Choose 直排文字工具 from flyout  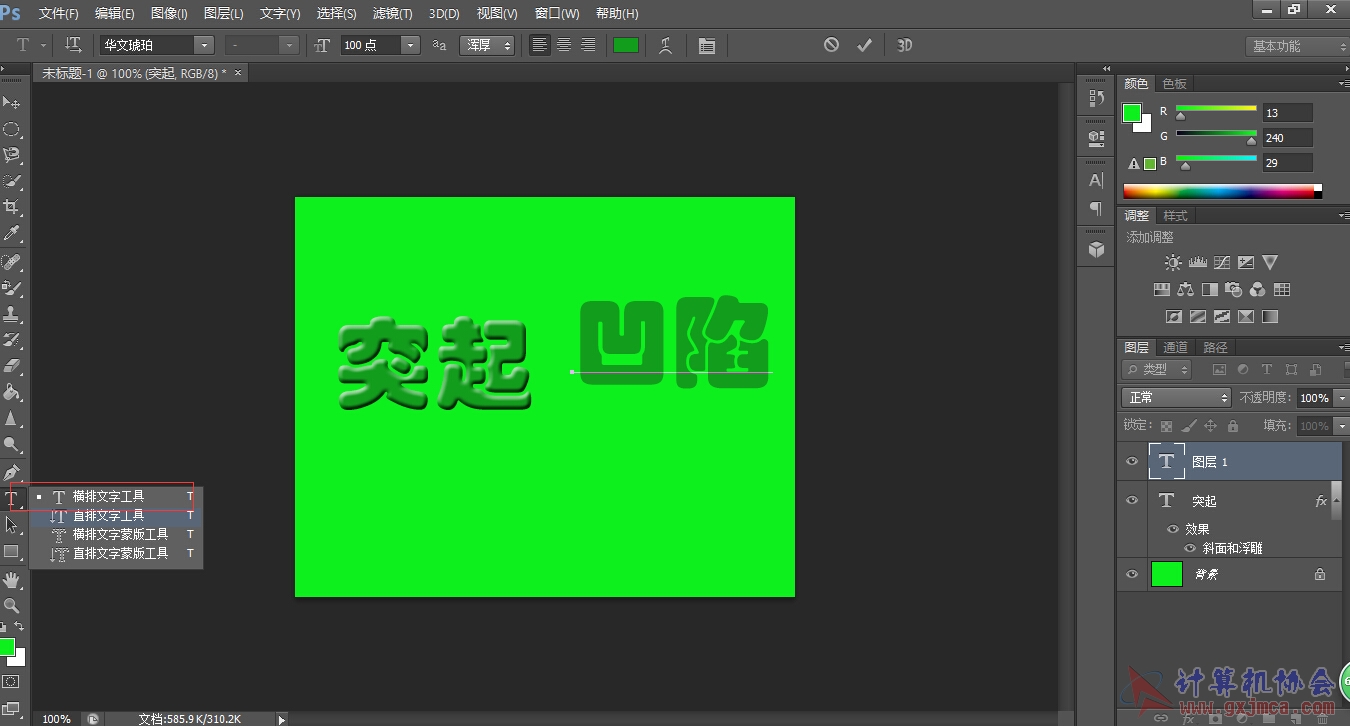click(116, 515)
